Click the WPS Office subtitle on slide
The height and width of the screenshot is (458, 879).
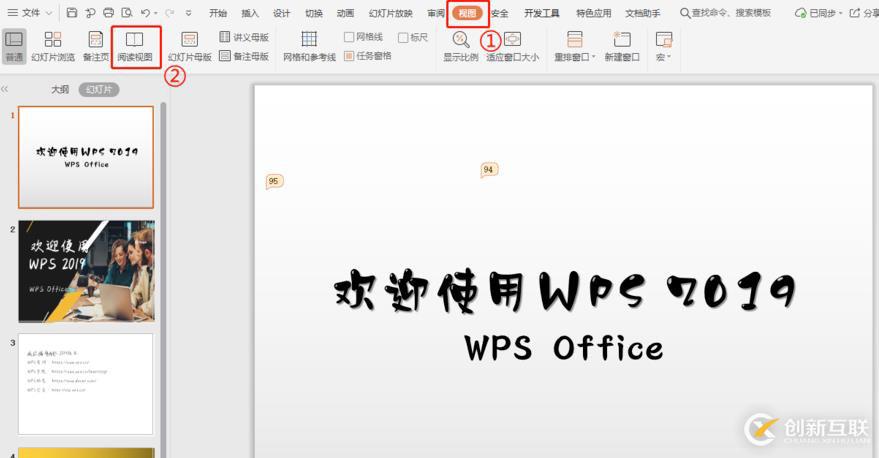(x=564, y=348)
